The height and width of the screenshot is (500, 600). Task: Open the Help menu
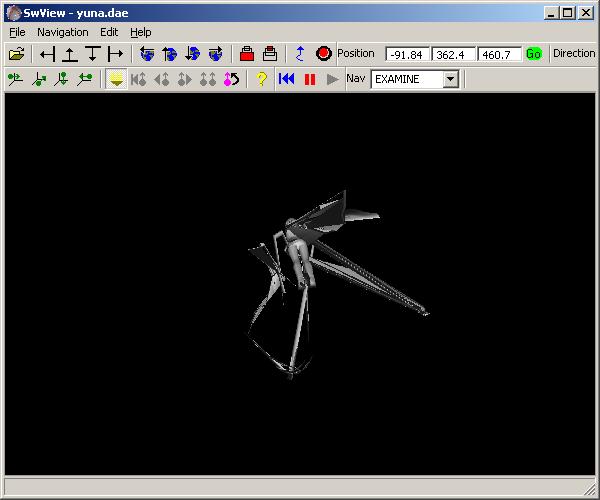(141, 32)
